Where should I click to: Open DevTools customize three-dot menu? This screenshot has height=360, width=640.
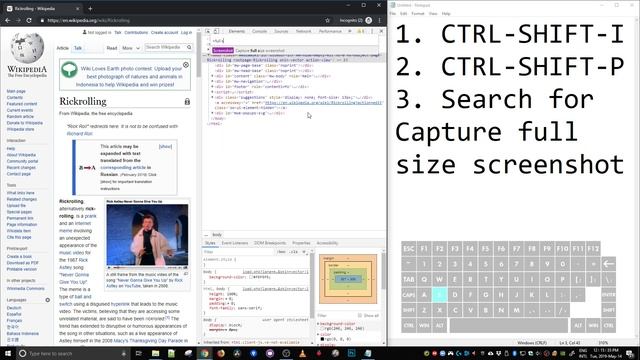[x=372, y=31]
